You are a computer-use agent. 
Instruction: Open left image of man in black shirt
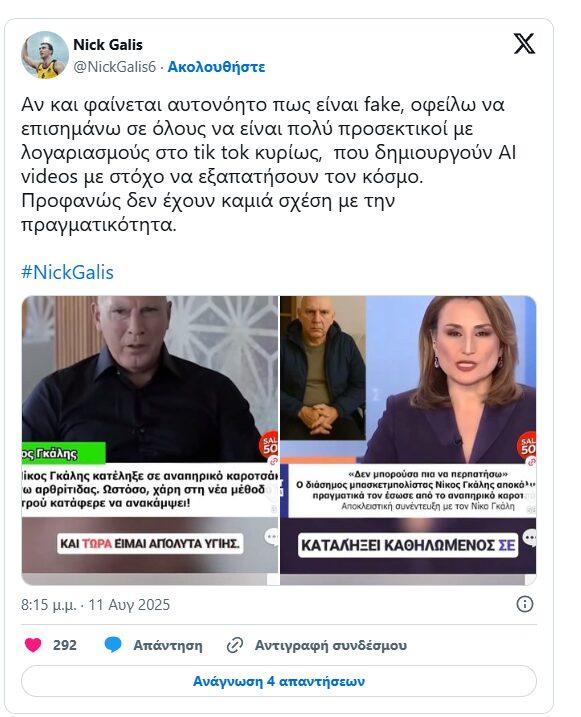point(150,440)
